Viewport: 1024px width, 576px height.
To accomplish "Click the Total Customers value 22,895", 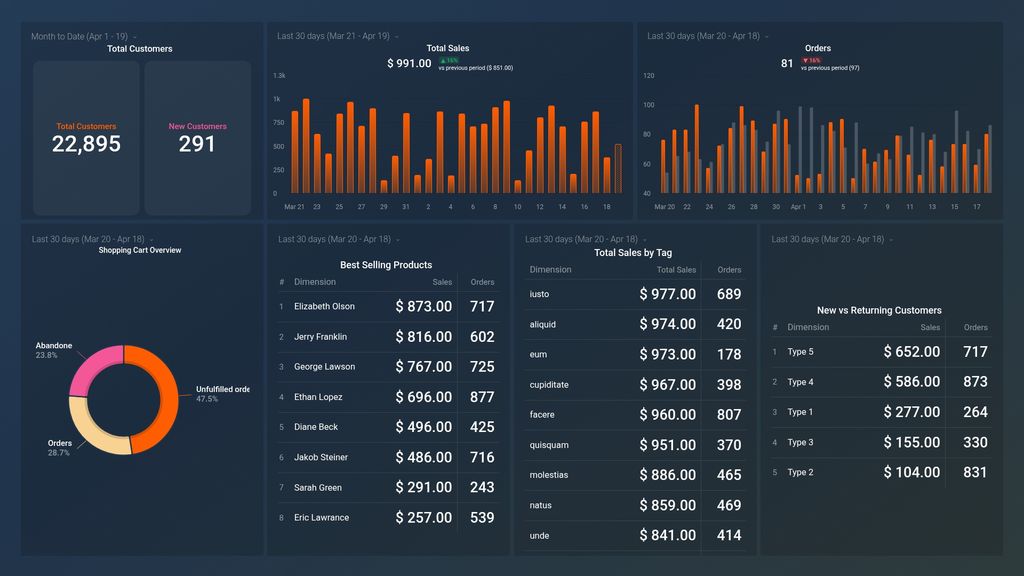I will coord(84,145).
